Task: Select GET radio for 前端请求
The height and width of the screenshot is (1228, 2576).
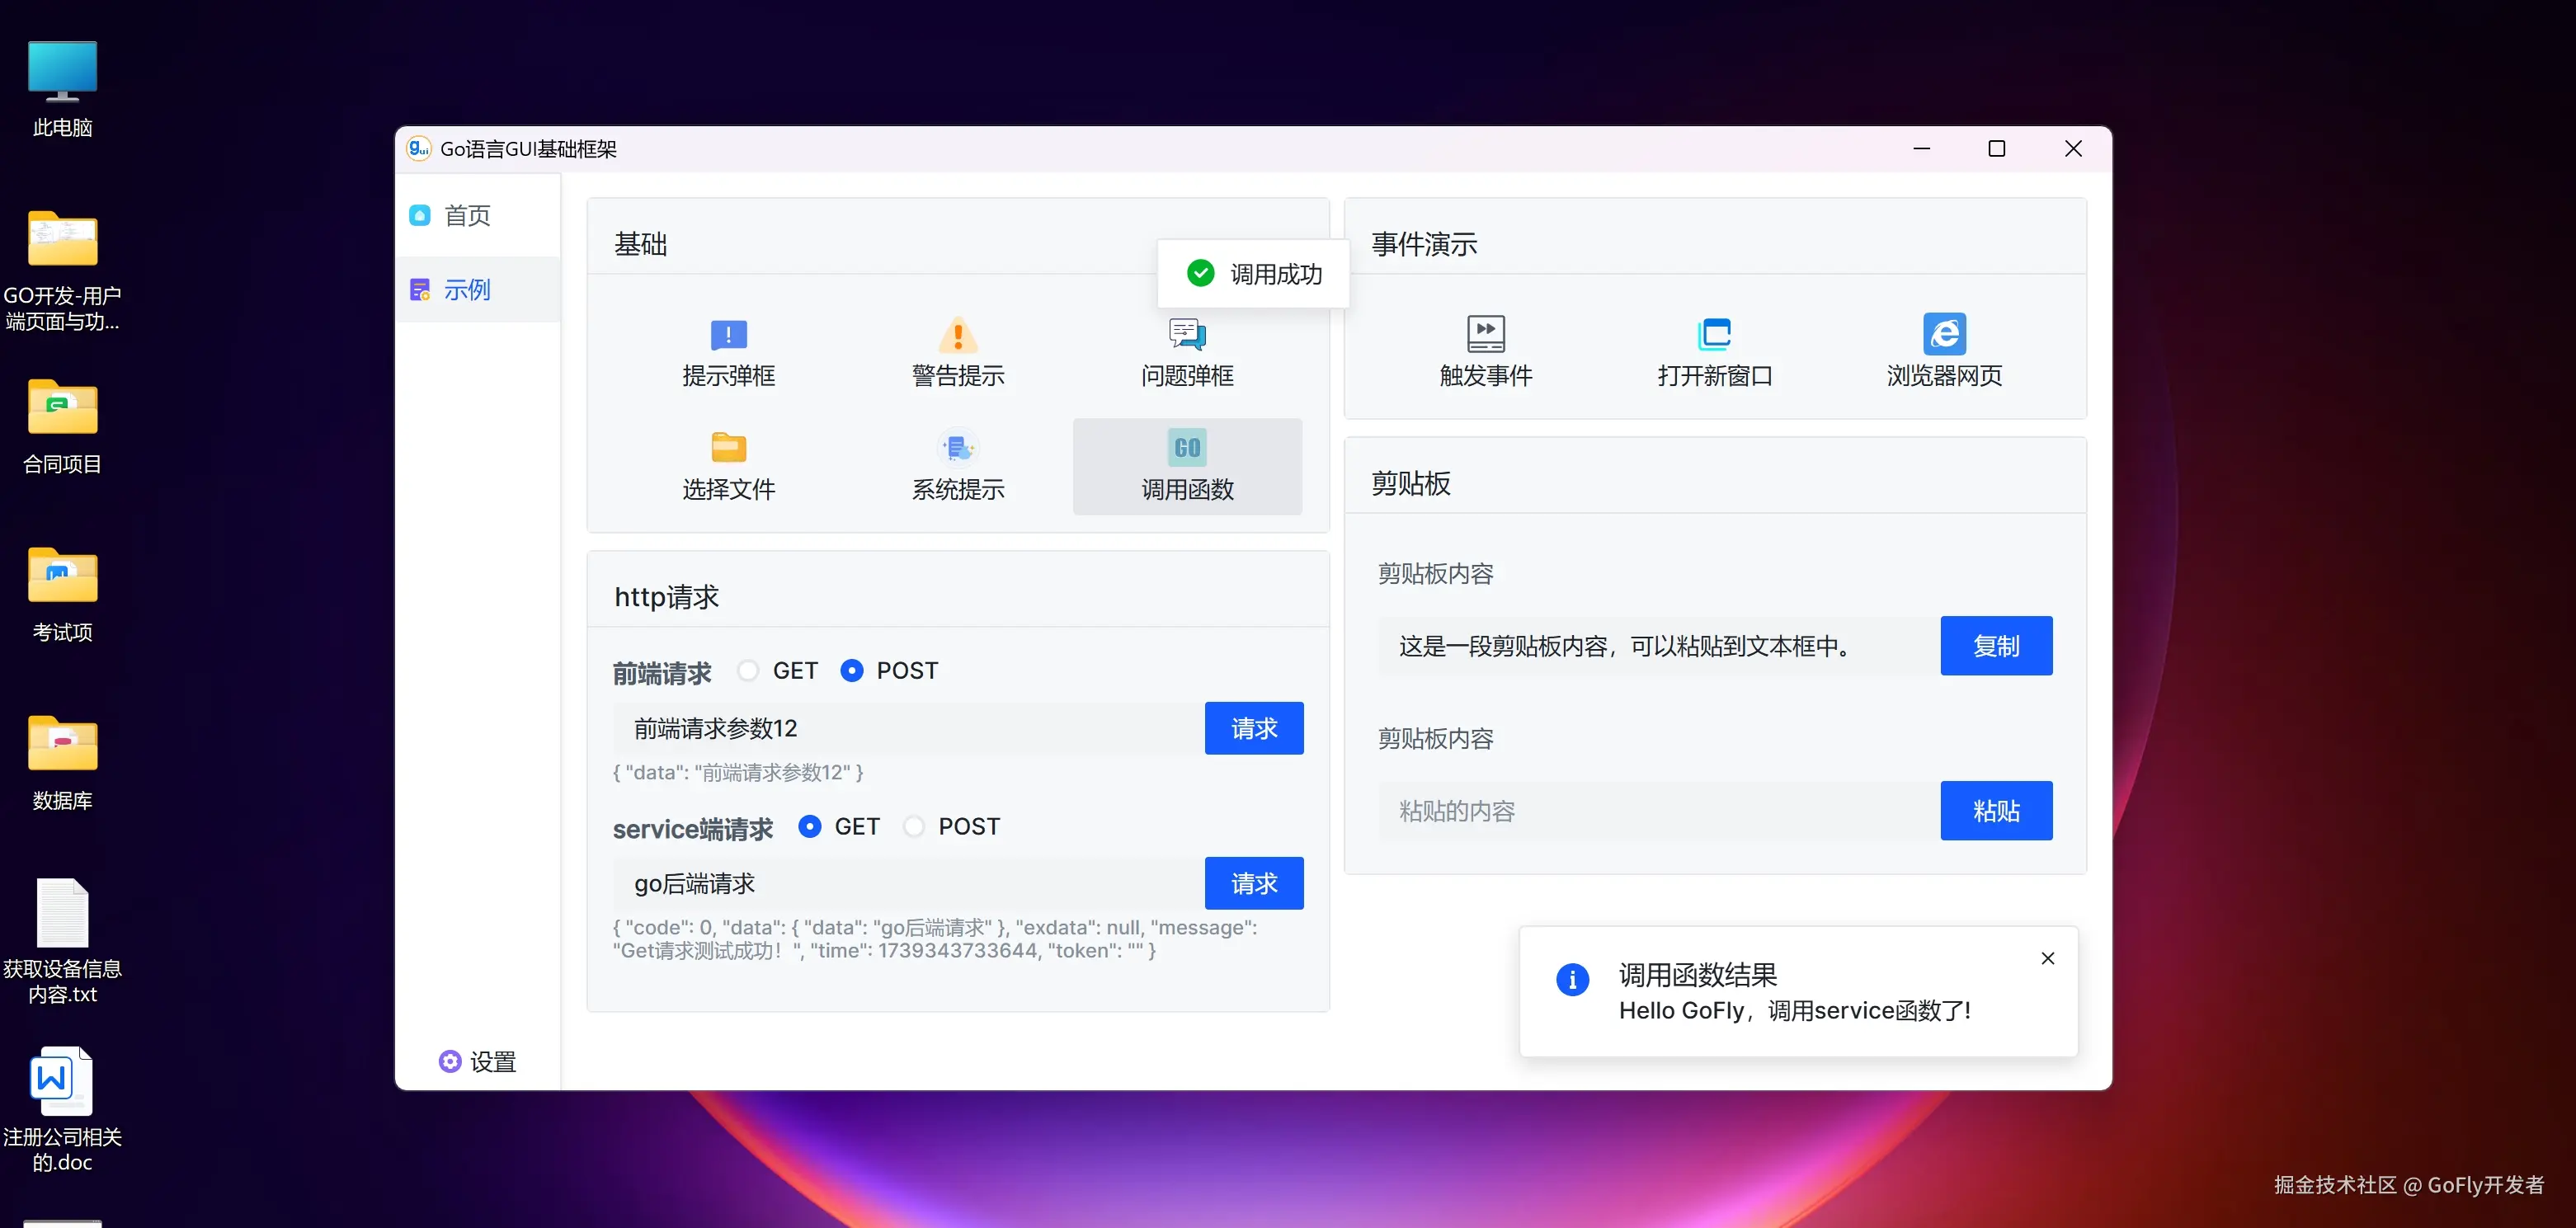Action: click(x=748, y=670)
